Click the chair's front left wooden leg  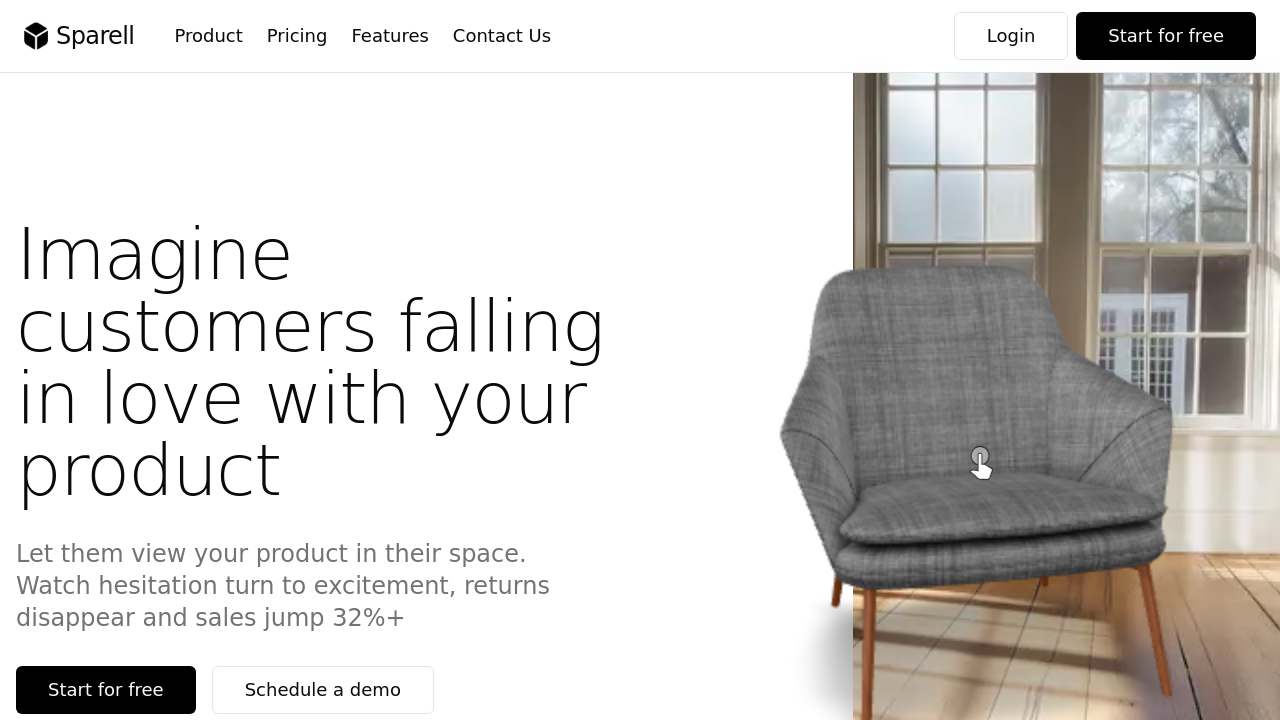[868, 650]
